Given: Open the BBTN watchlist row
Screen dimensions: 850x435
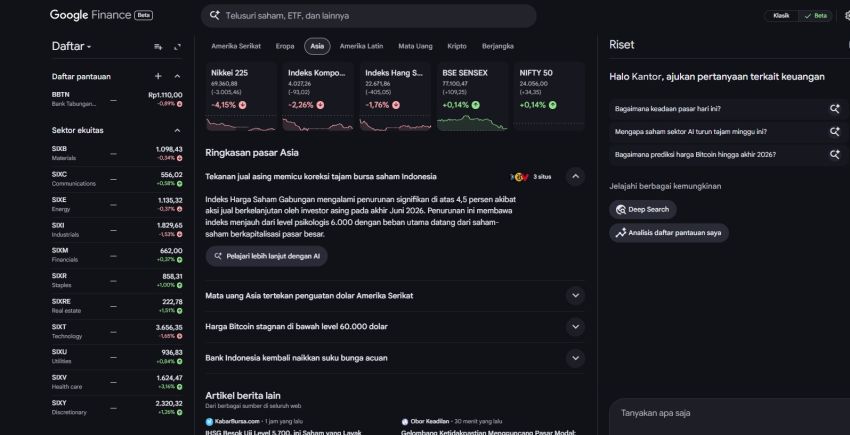Looking at the screenshot, I should (x=117, y=99).
